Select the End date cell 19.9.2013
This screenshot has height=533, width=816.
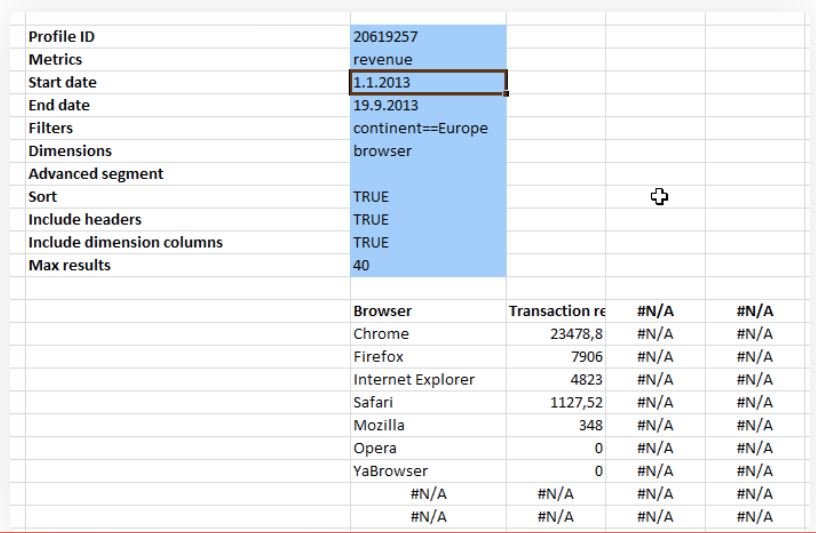point(428,105)
